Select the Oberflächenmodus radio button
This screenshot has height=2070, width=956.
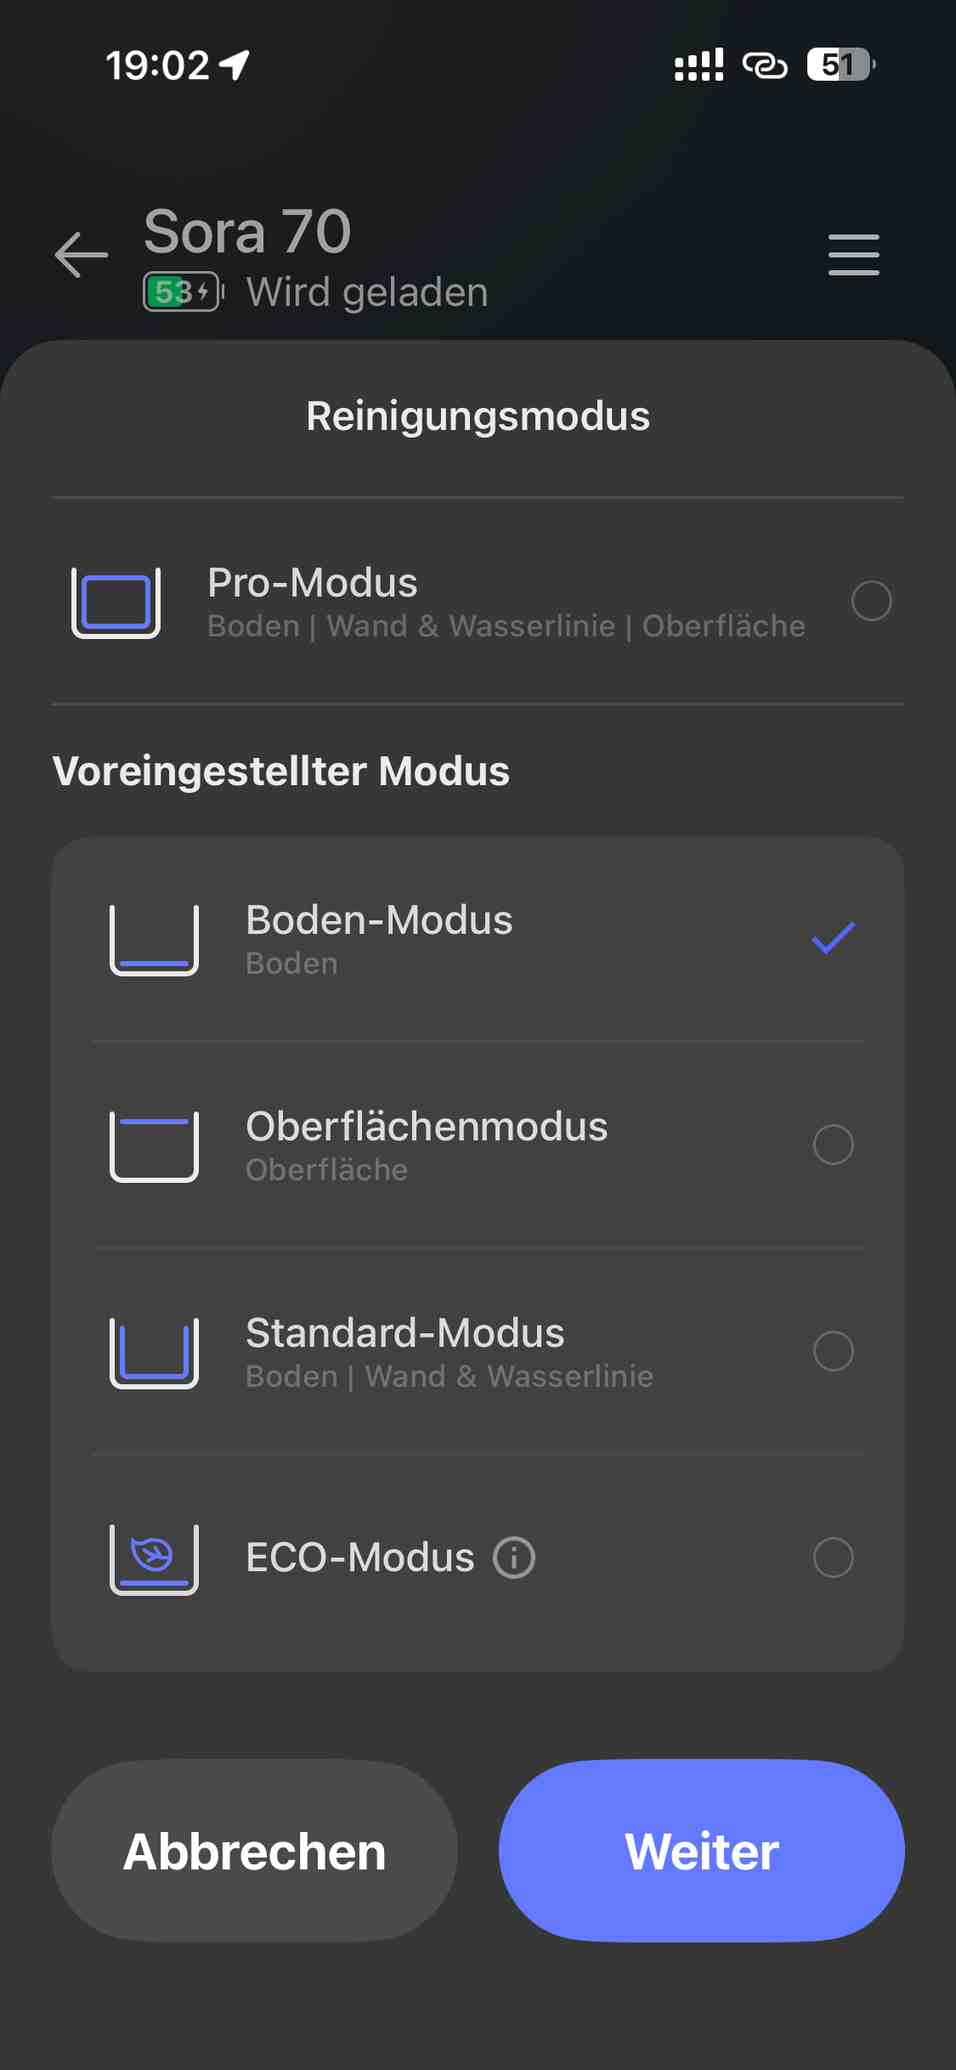pos(833,1144)
